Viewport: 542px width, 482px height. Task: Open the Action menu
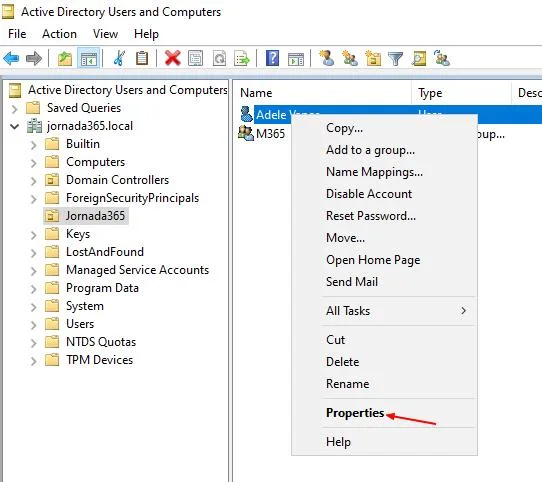tap(59, 34)
